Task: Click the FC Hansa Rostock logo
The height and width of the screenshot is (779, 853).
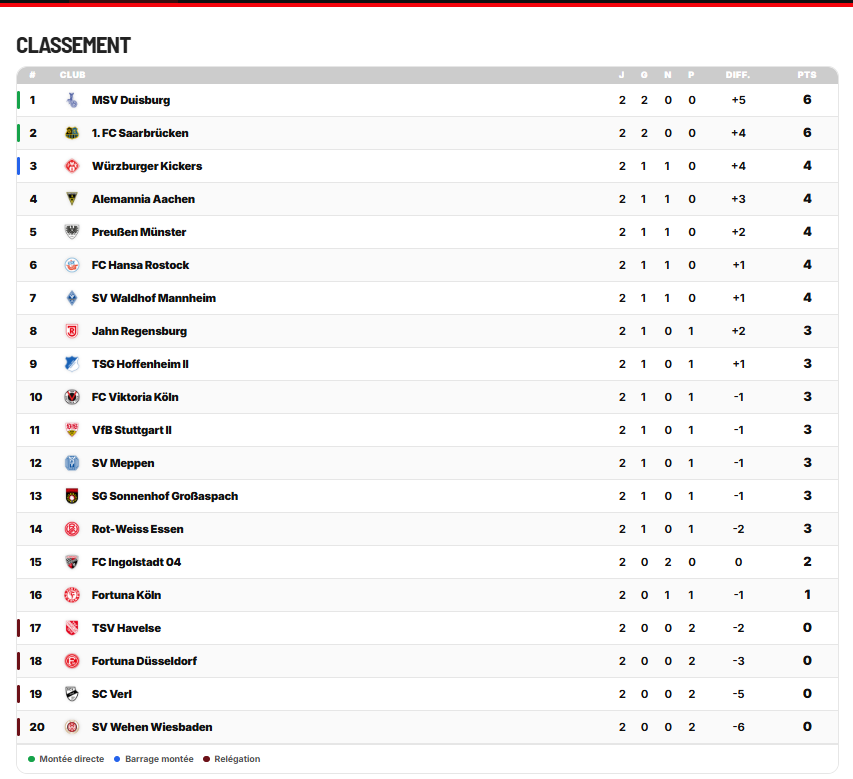Action: click(x=72, y=265)
